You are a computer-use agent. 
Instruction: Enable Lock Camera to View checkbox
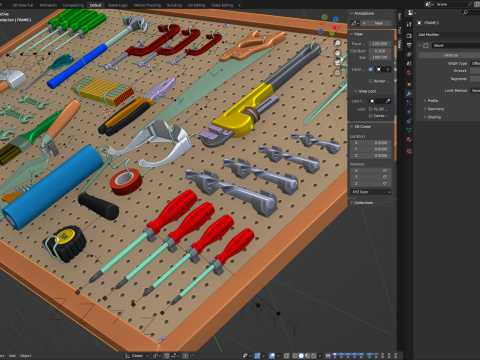(370, 116)
